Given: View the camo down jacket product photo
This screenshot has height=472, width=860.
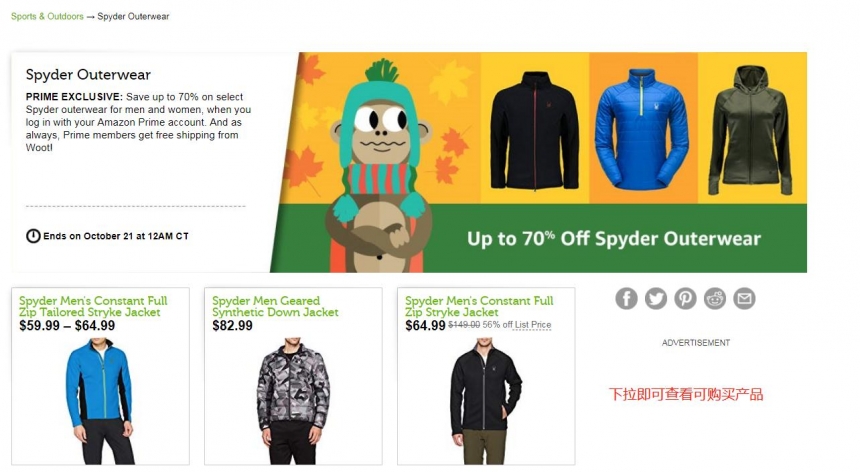Looking at the screenshot, I should tap(293, 401).
